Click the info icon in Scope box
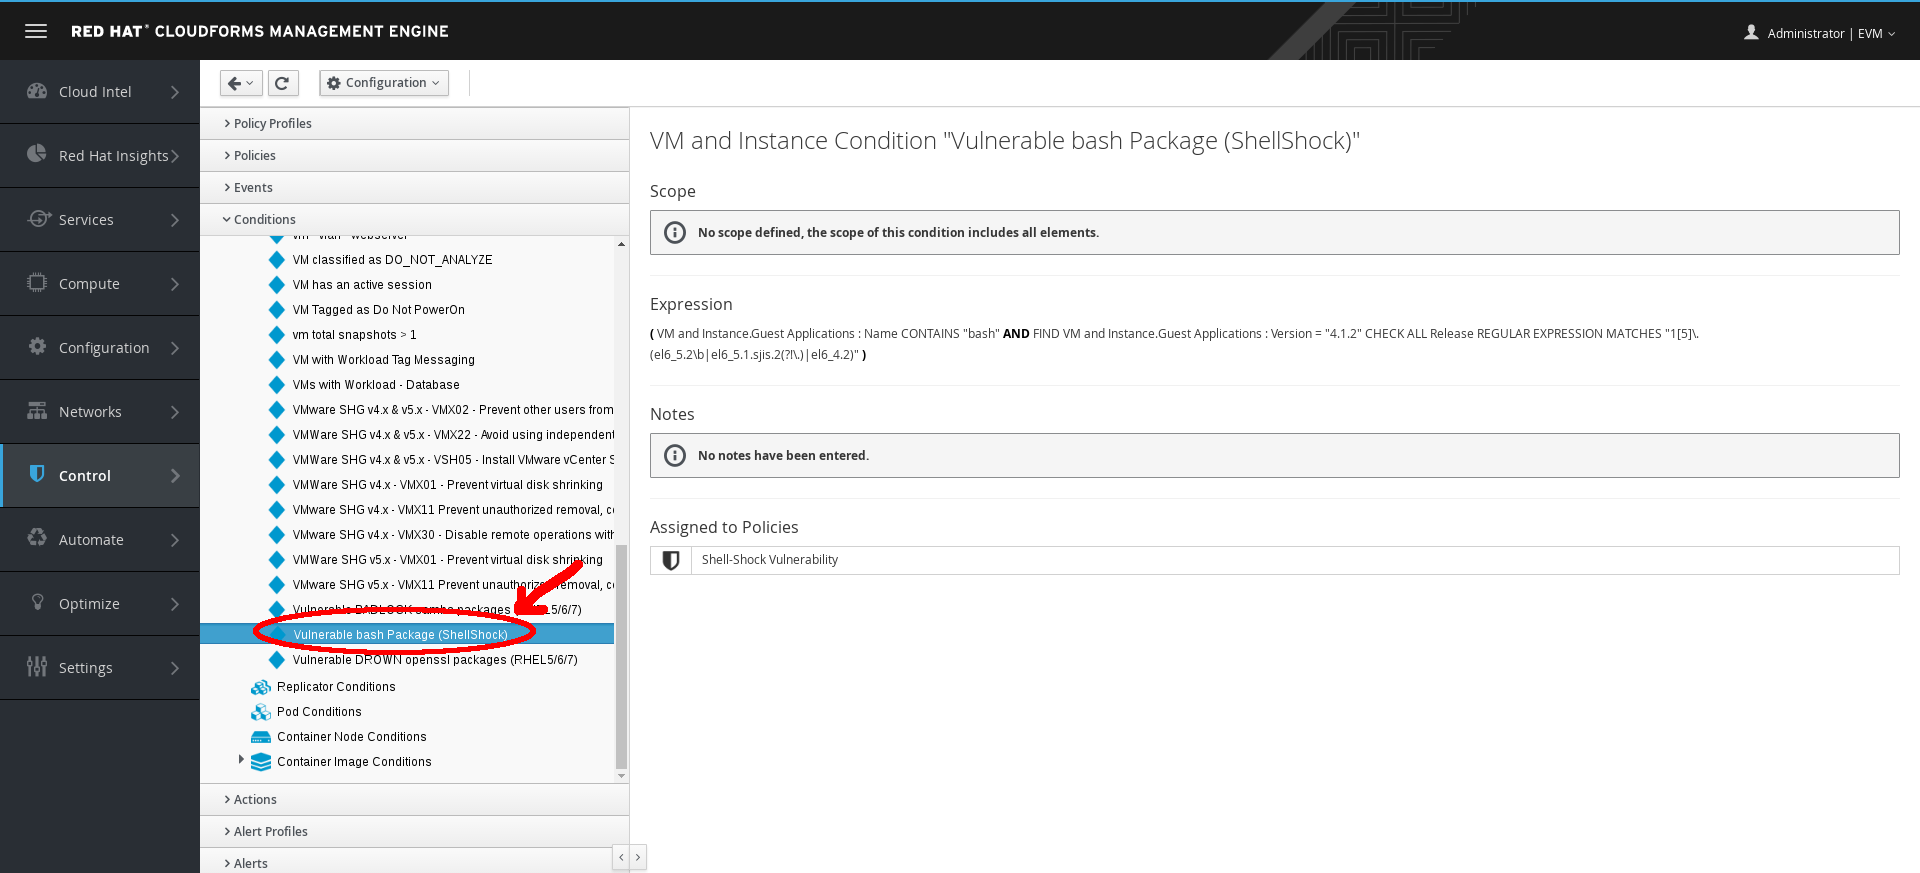Viewport: 1920px width, 873px height. [675, 232]
